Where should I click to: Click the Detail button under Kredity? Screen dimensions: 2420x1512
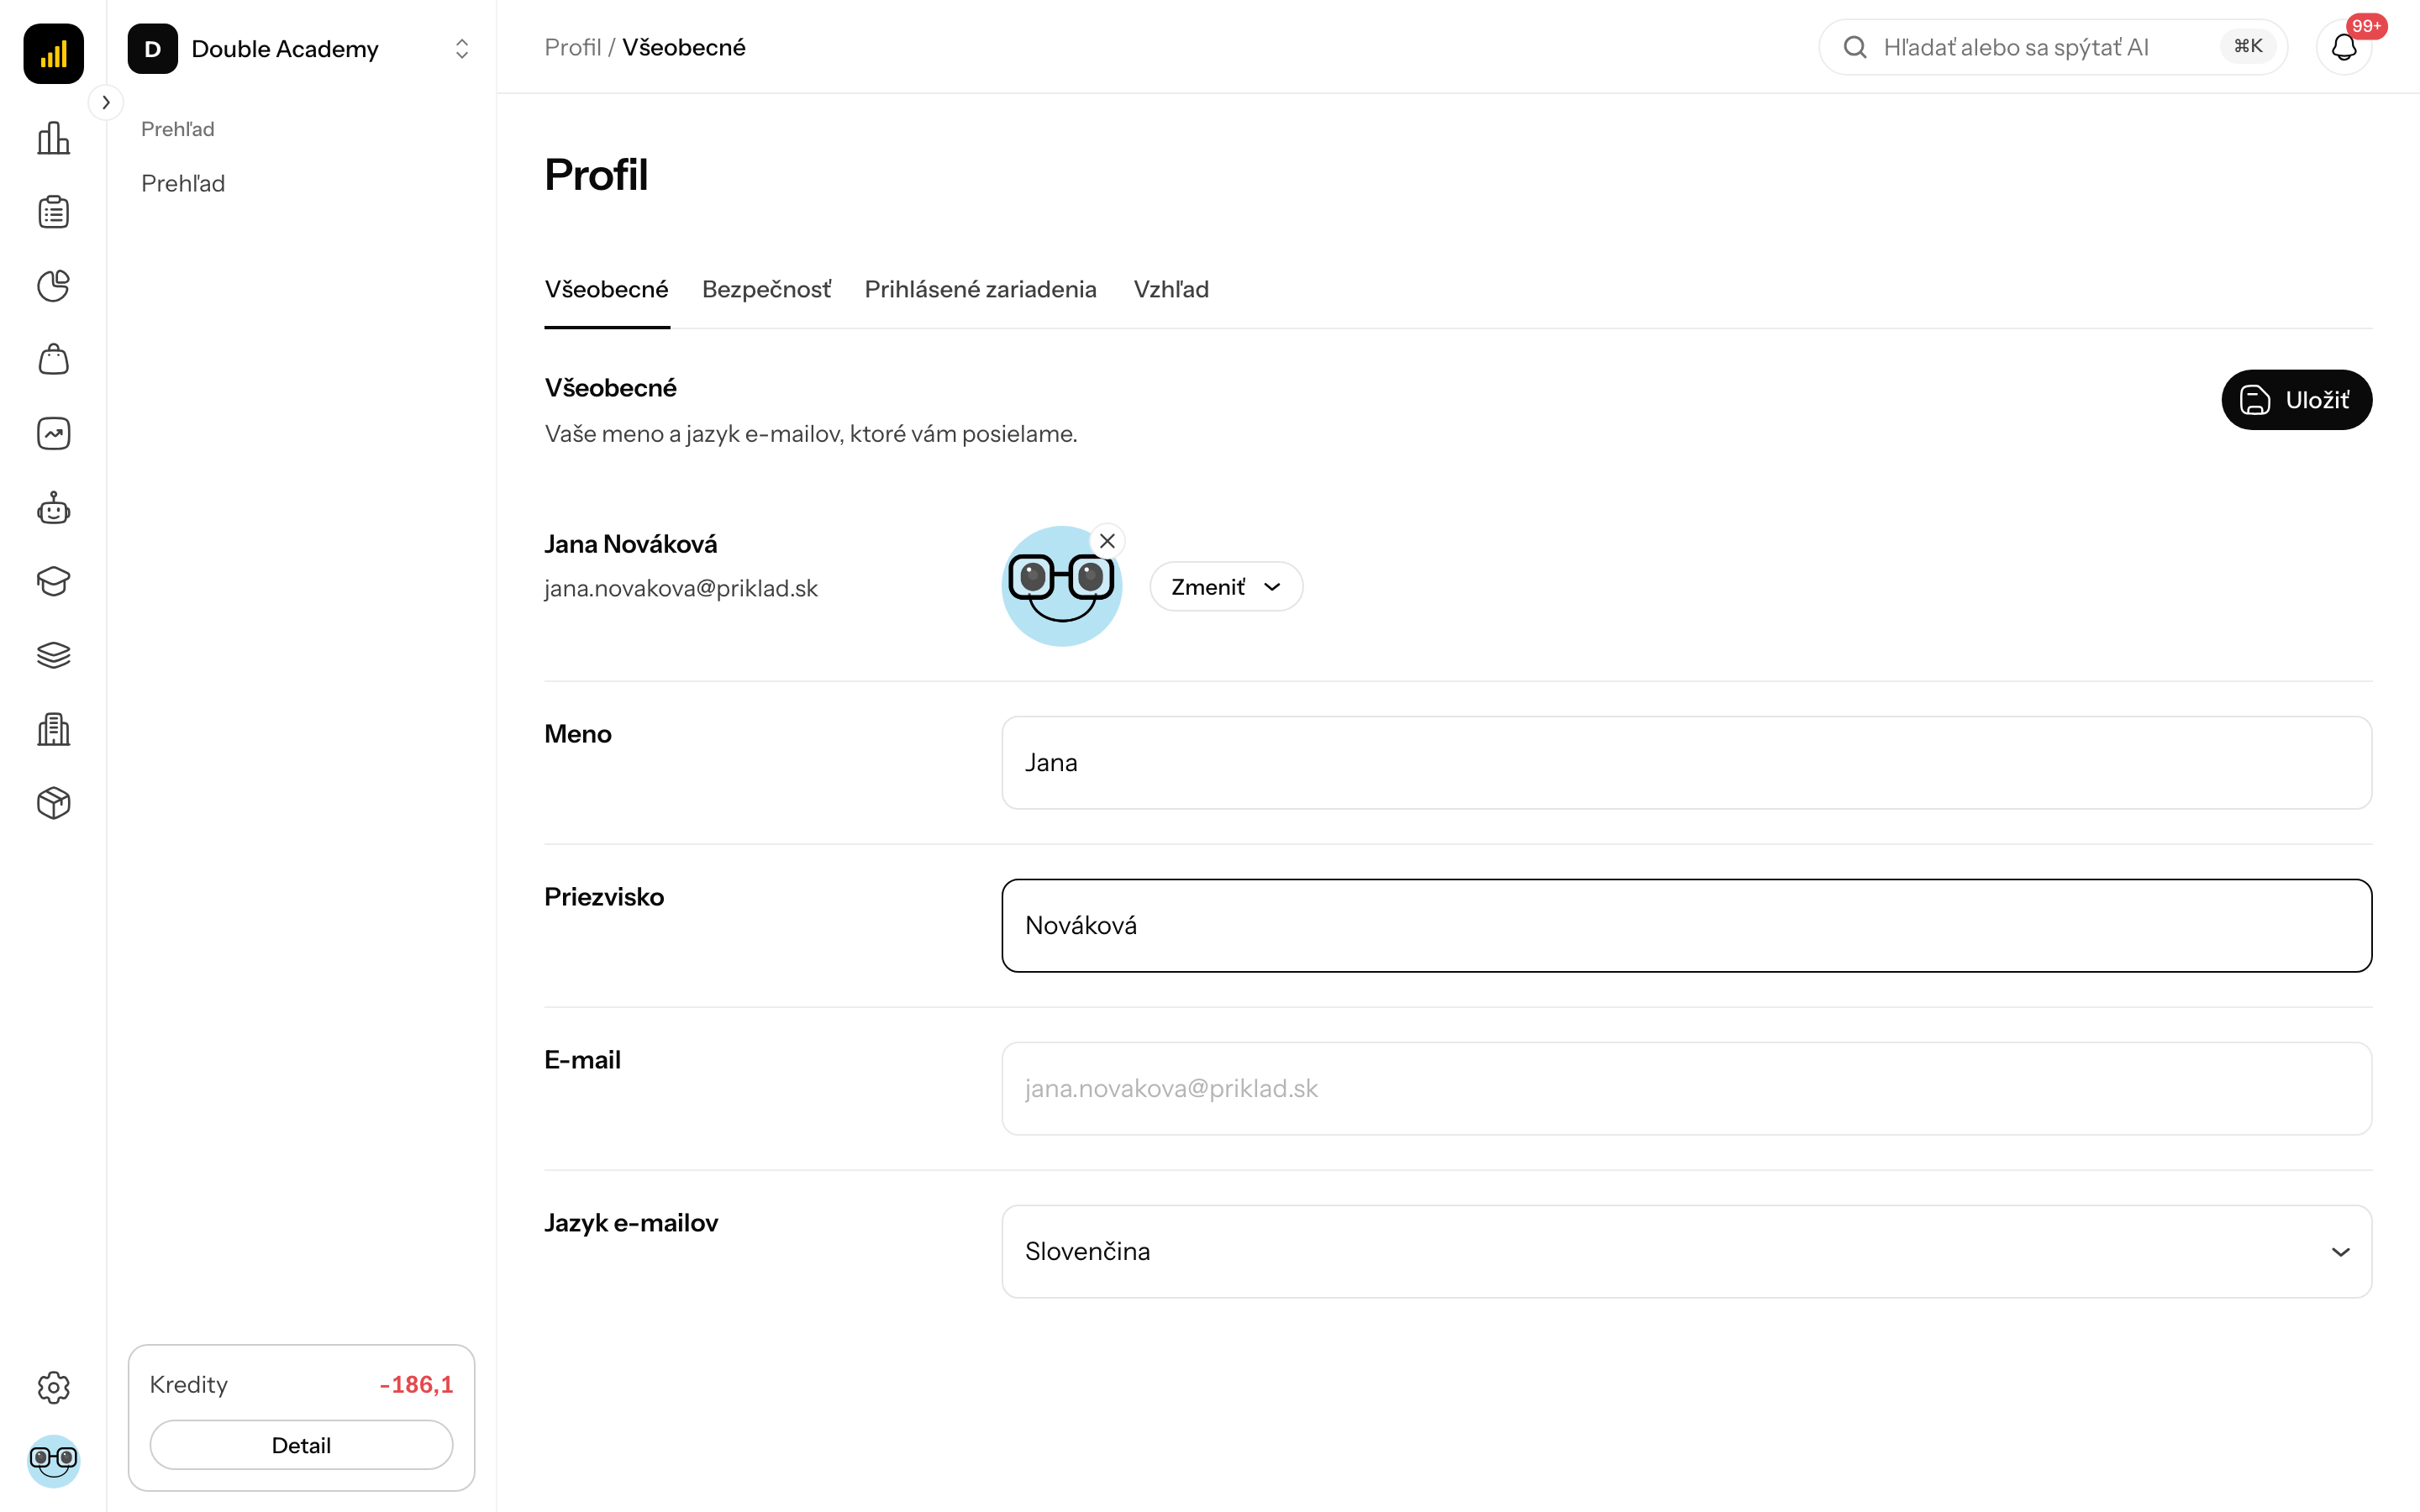click(x=301, y=1445)
